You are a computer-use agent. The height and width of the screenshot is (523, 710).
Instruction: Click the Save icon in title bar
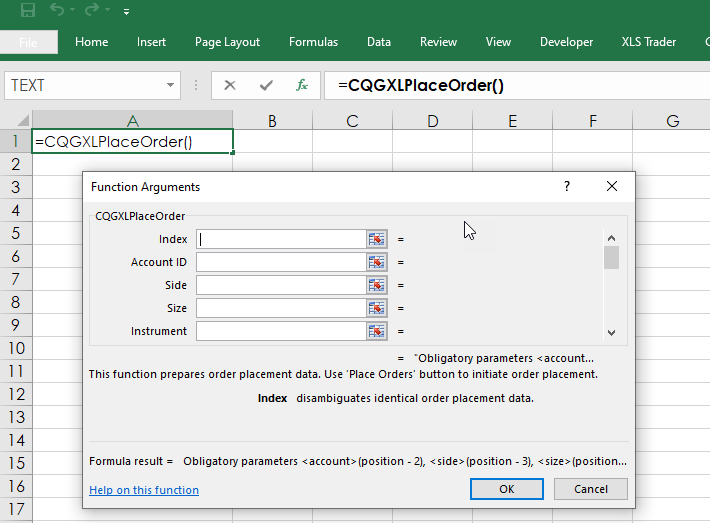click(x=28, y=11)
